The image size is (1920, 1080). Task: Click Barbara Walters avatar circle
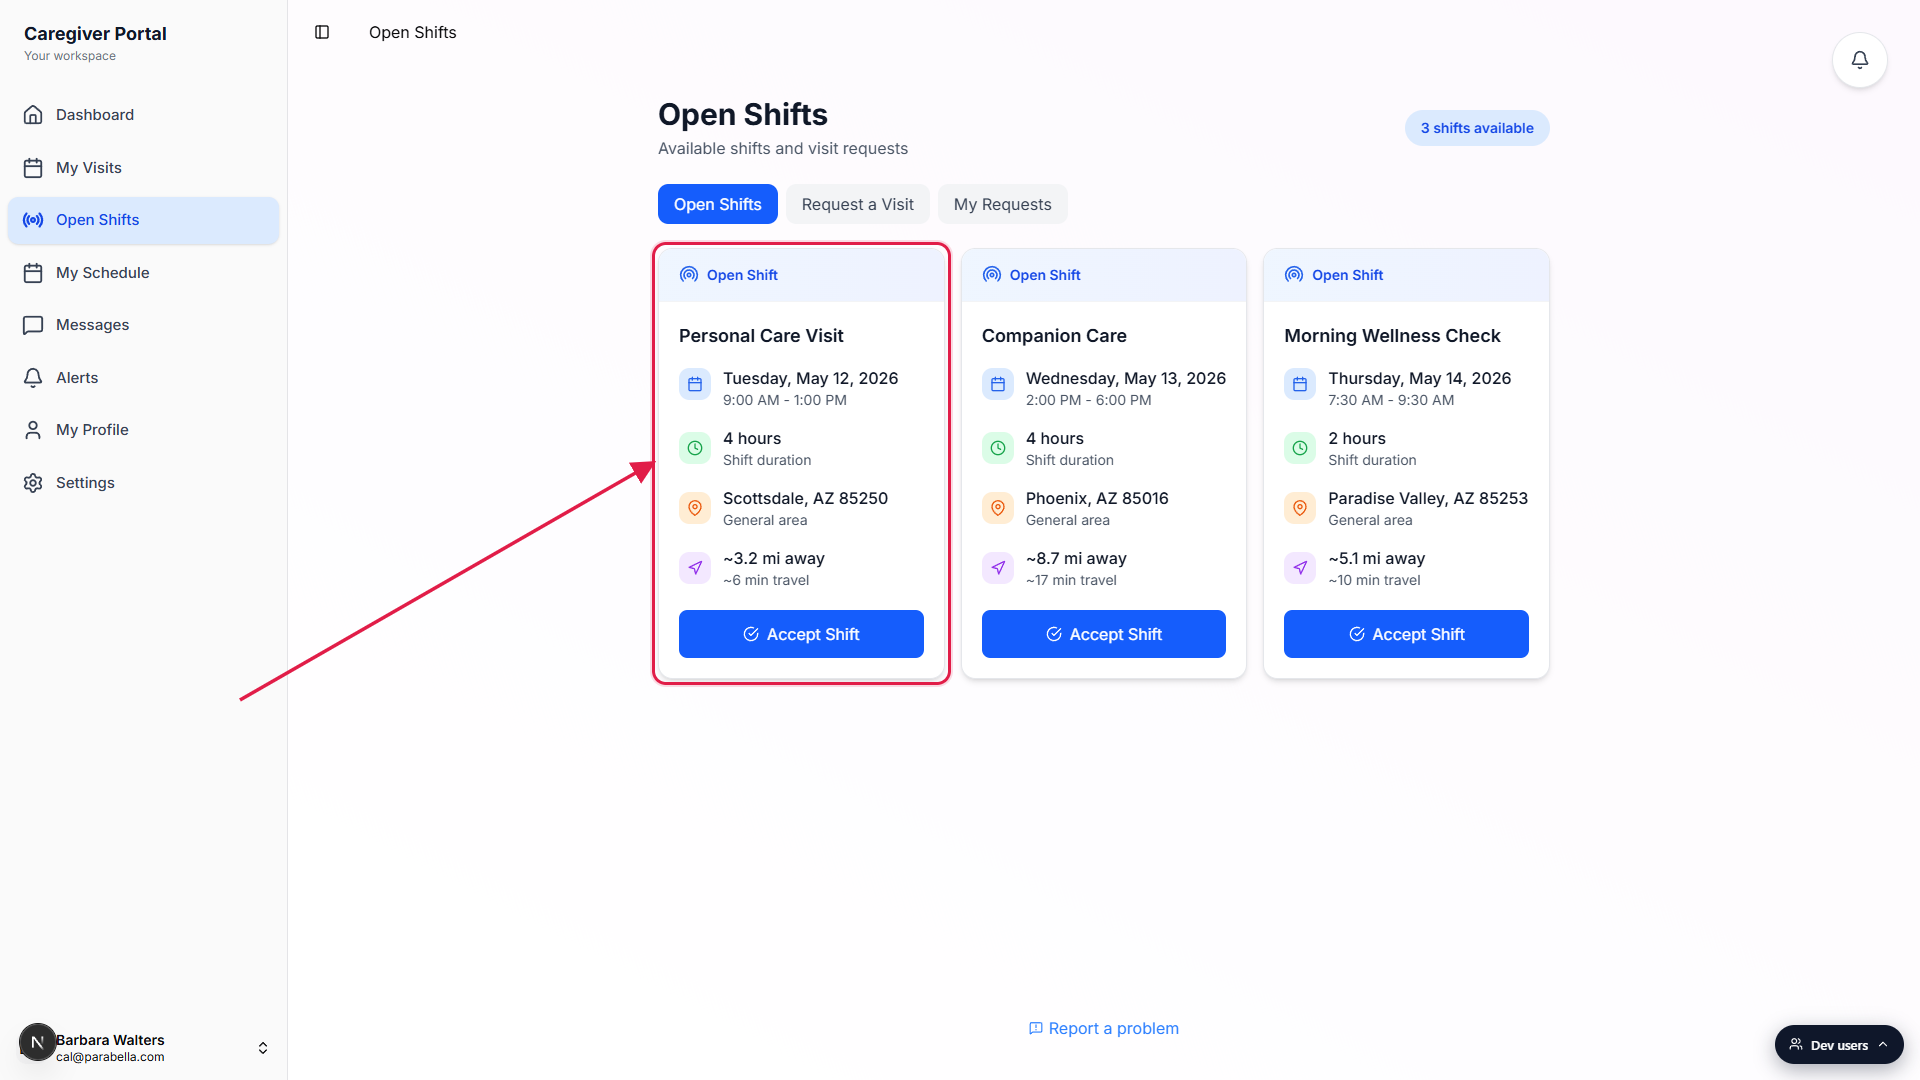[37, 1042]
